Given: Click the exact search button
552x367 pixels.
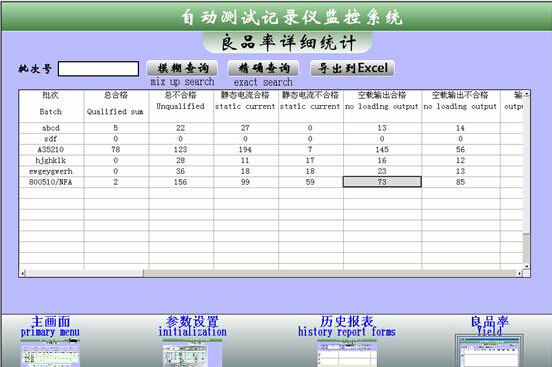Looking at the screenshot, I should (263, 68).
